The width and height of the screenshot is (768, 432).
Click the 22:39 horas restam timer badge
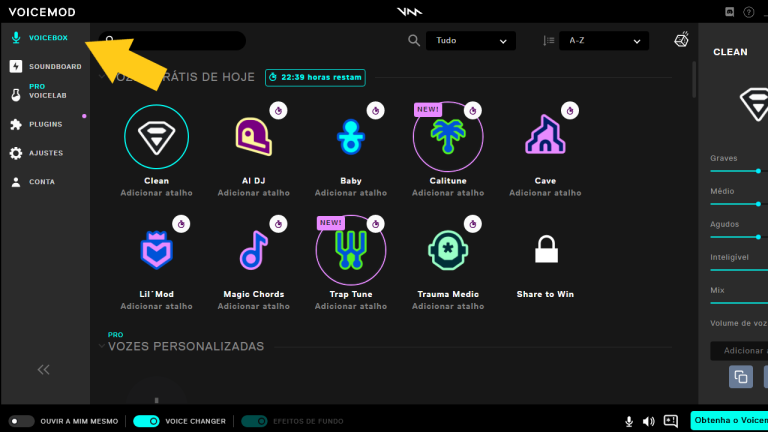click(315, 77)
